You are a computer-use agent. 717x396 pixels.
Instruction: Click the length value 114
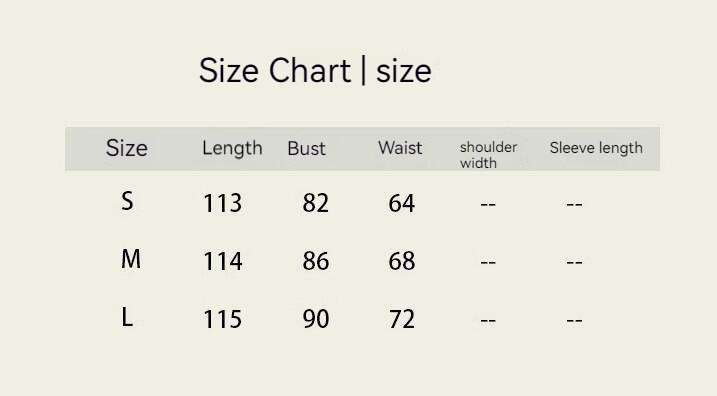pos(222,261)
